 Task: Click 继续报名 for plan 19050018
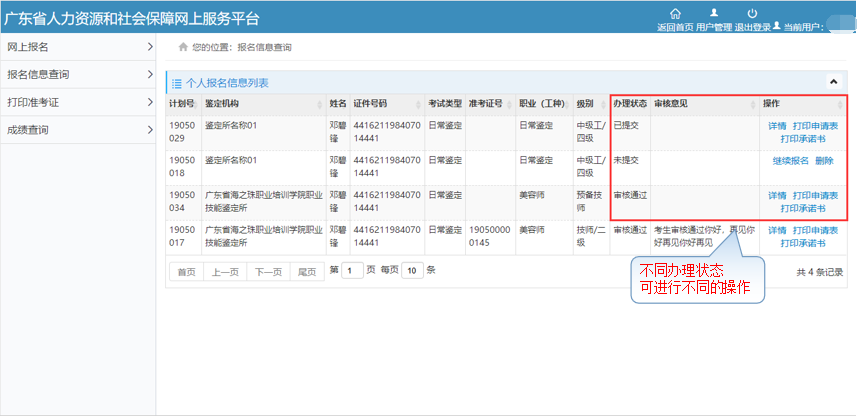tap(790, 161)
